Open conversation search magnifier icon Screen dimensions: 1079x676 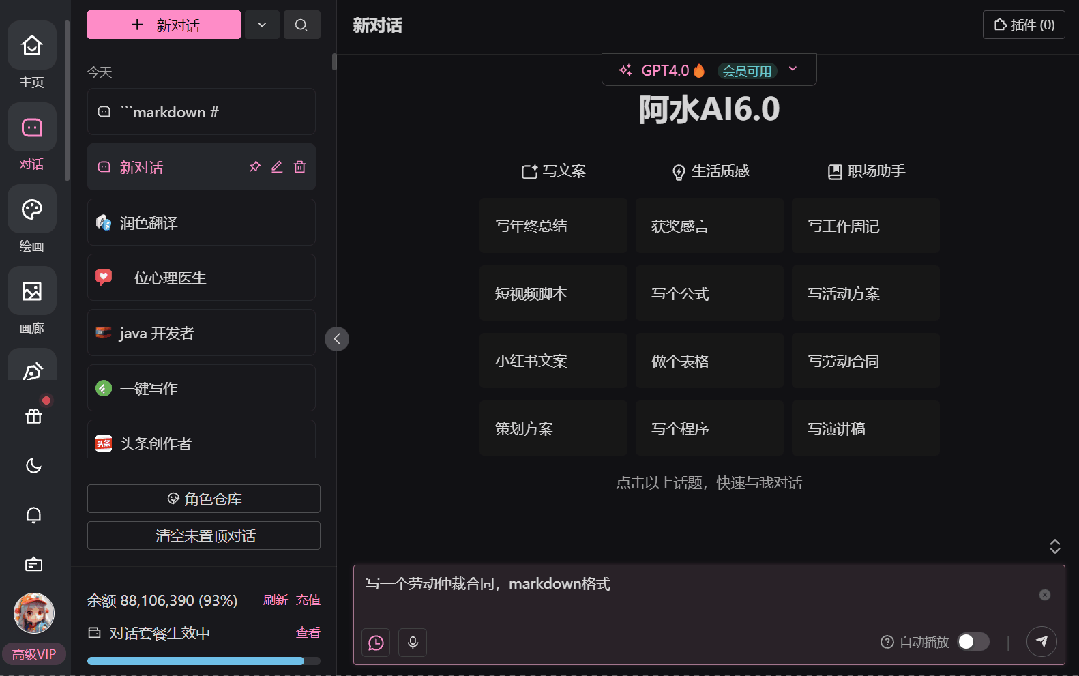pos(301,25)
